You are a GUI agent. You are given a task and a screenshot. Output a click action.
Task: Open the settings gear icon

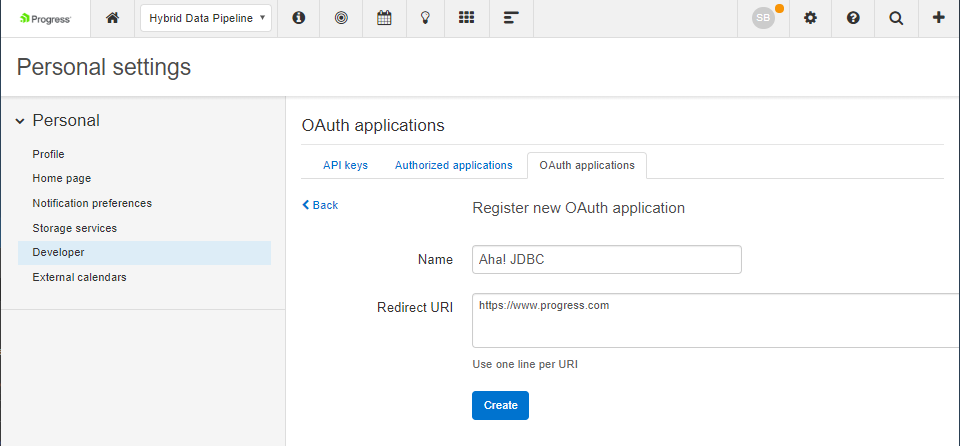coord(810,18)
